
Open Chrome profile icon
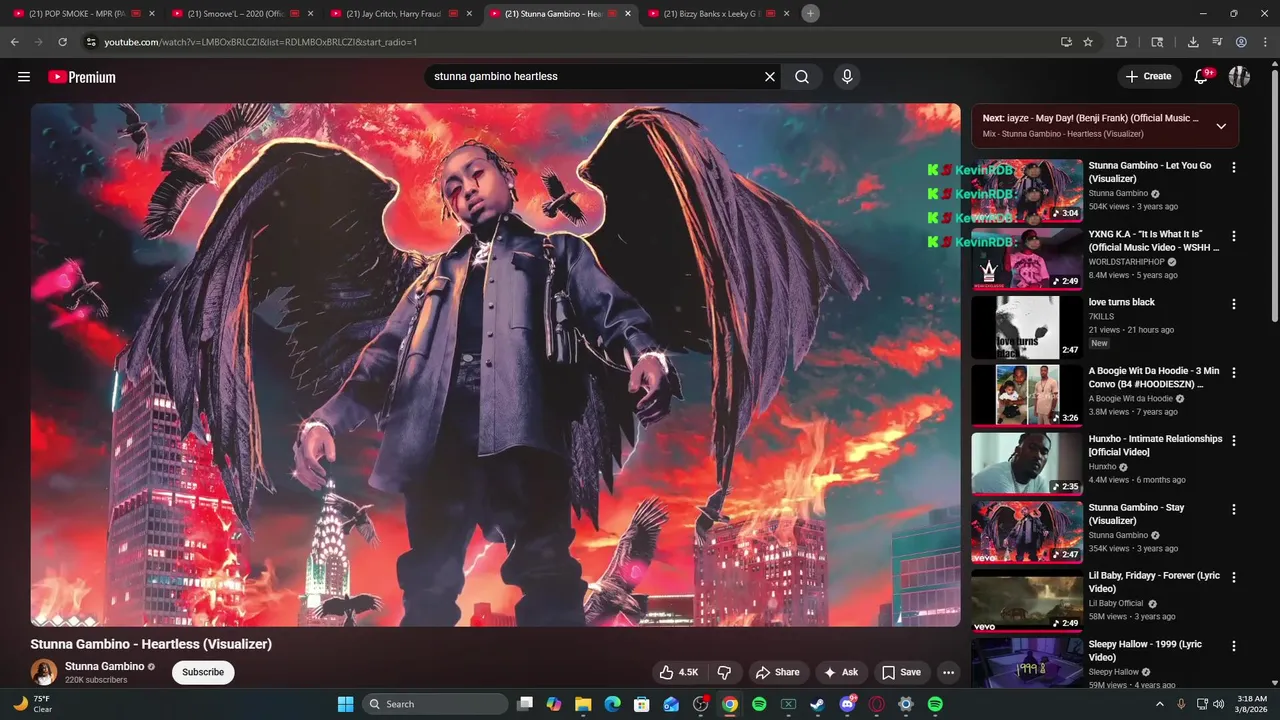click(x=1241, y=42)
